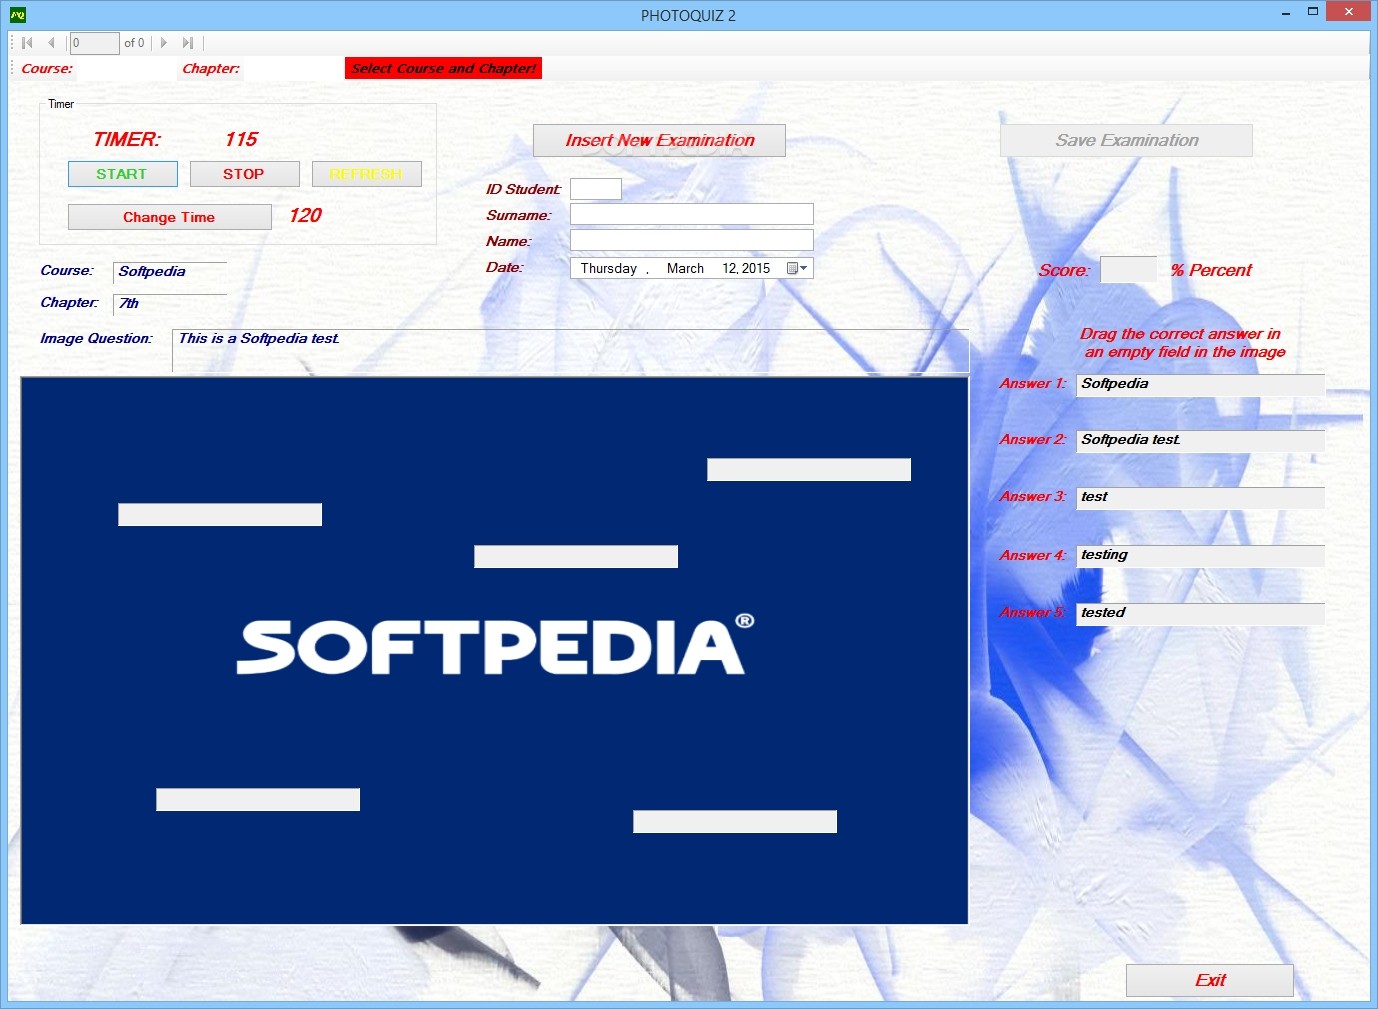This screenshot has height=1009, width=1378.
Task: Click the Change Time button
Action: [x=170, y=217]
